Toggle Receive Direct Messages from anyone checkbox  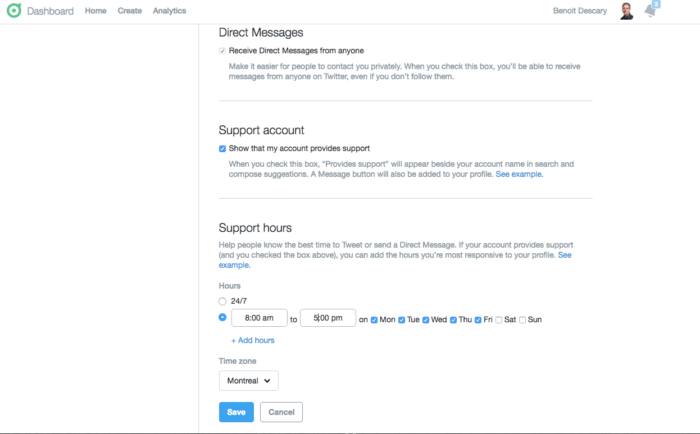pyautogui.click(x=223, y=50)
